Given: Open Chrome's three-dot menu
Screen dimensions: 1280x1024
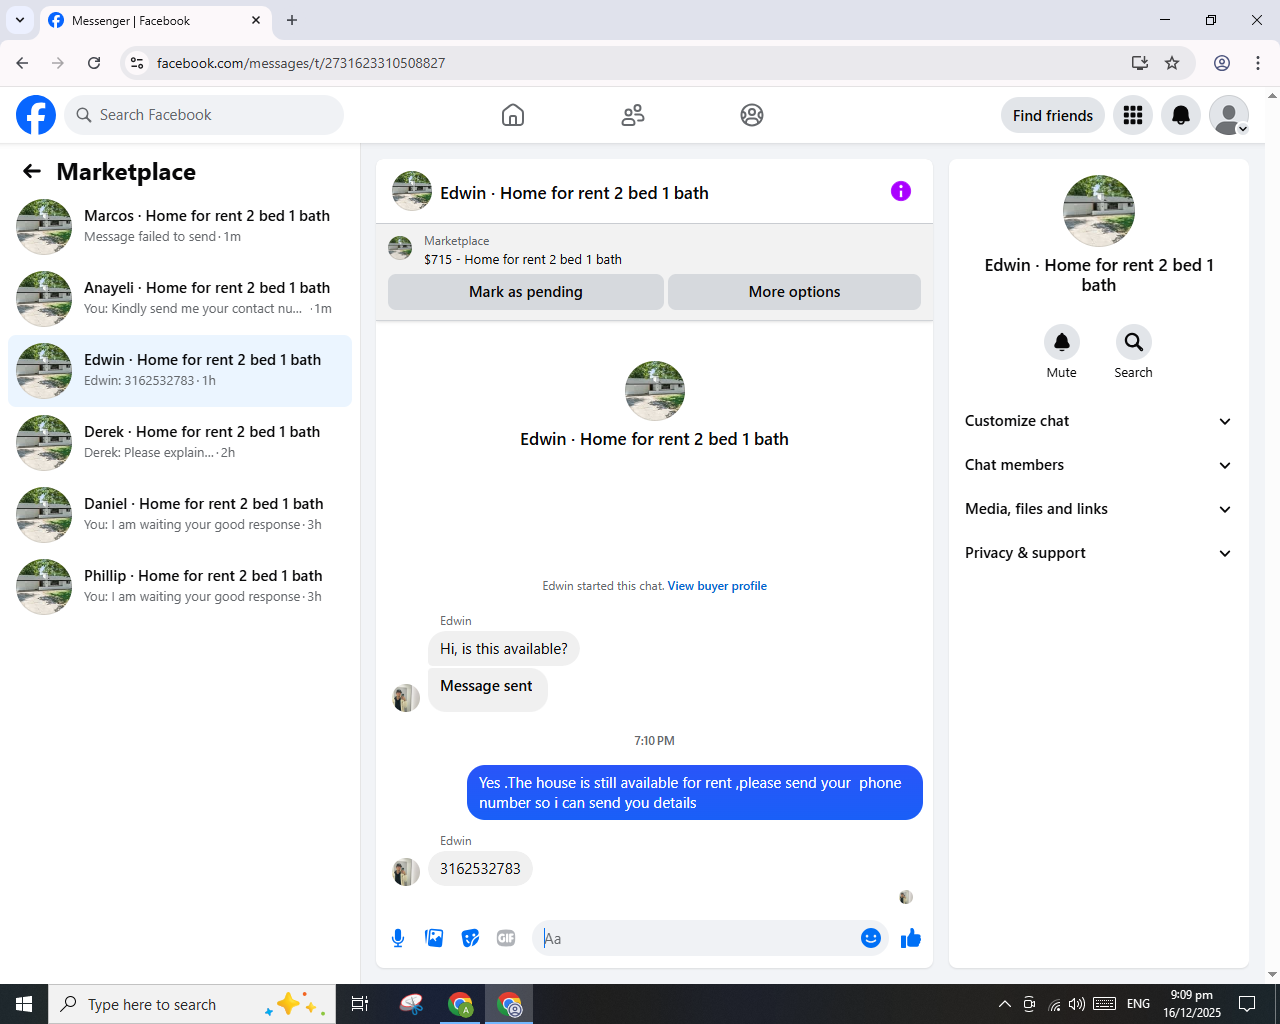Looking at the screenshot, I should coord(1258,63).
